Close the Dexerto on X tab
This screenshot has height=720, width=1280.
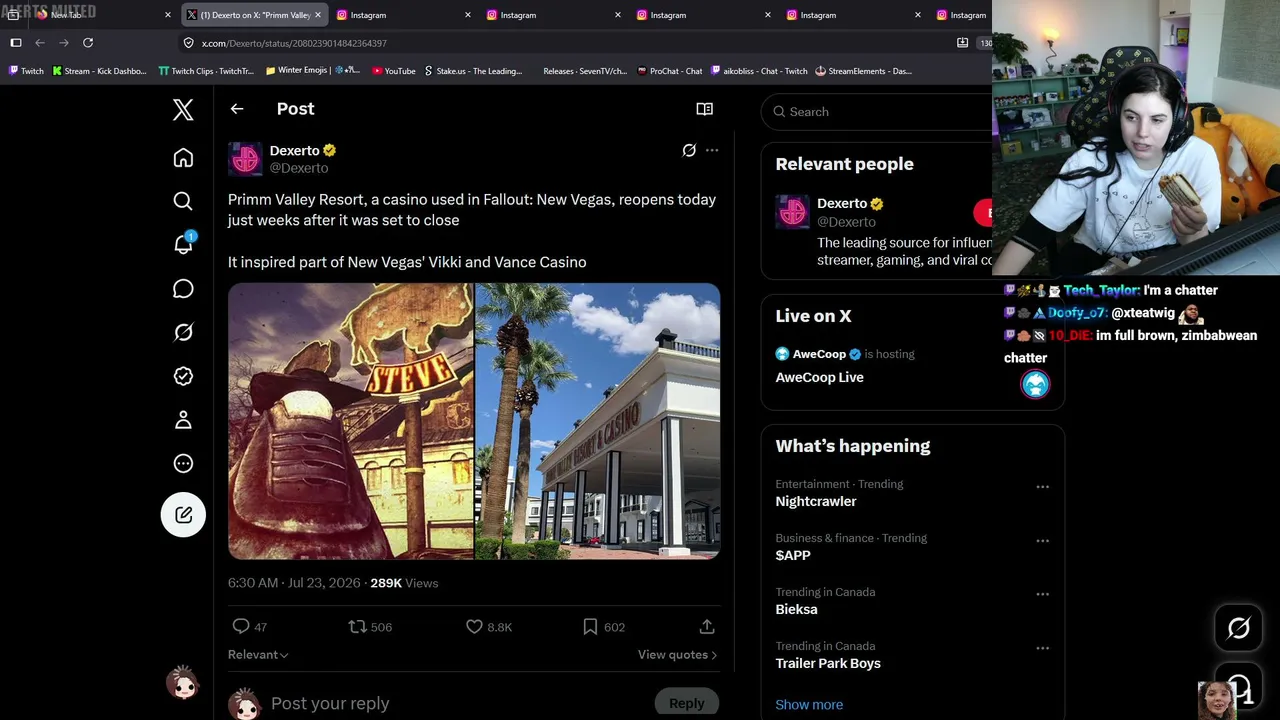pyautogui.click(x=318, y=15)
